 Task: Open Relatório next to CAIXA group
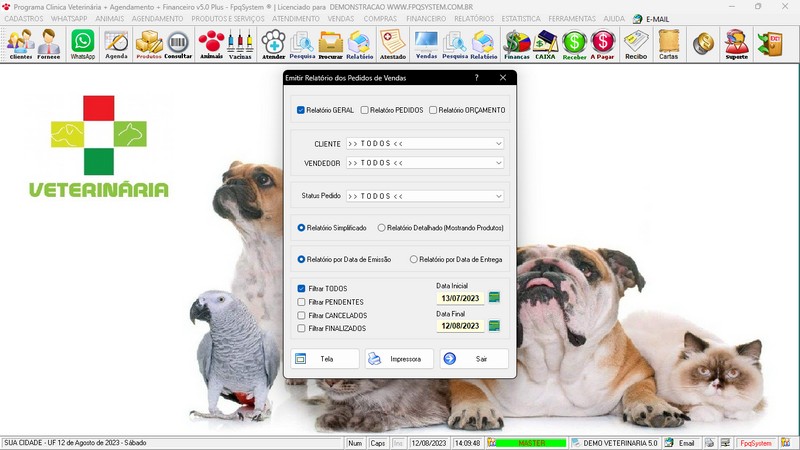tap(484, 44)
